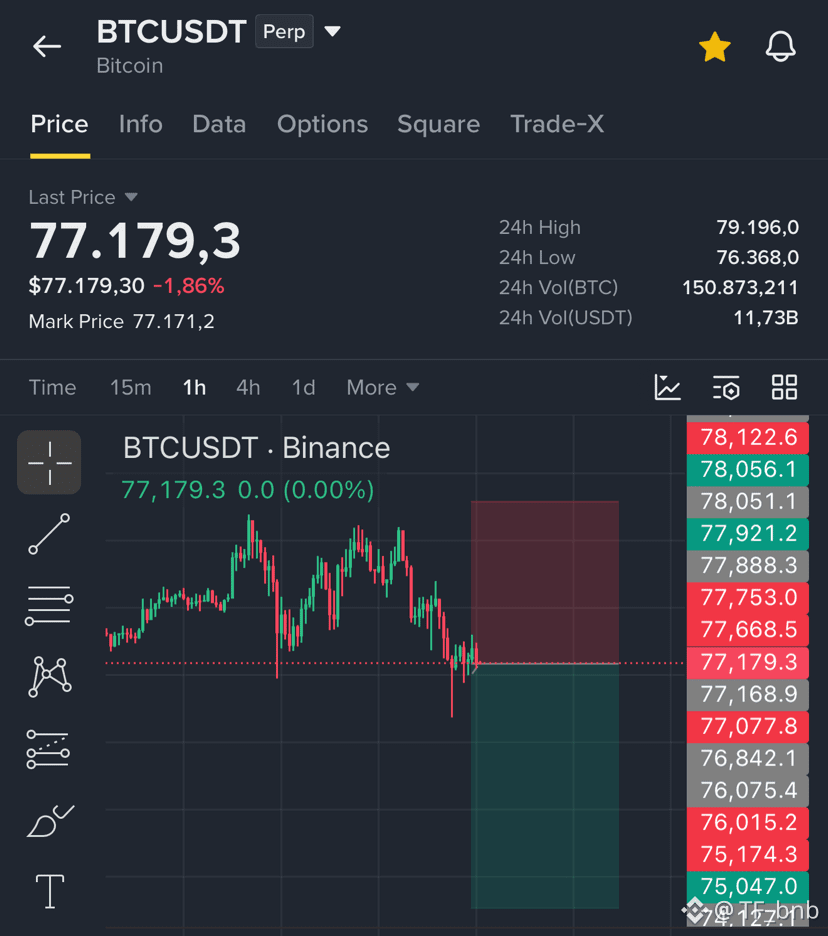Open the chart indicators icon
828x936 pixels.
click(x=667, y=387)
